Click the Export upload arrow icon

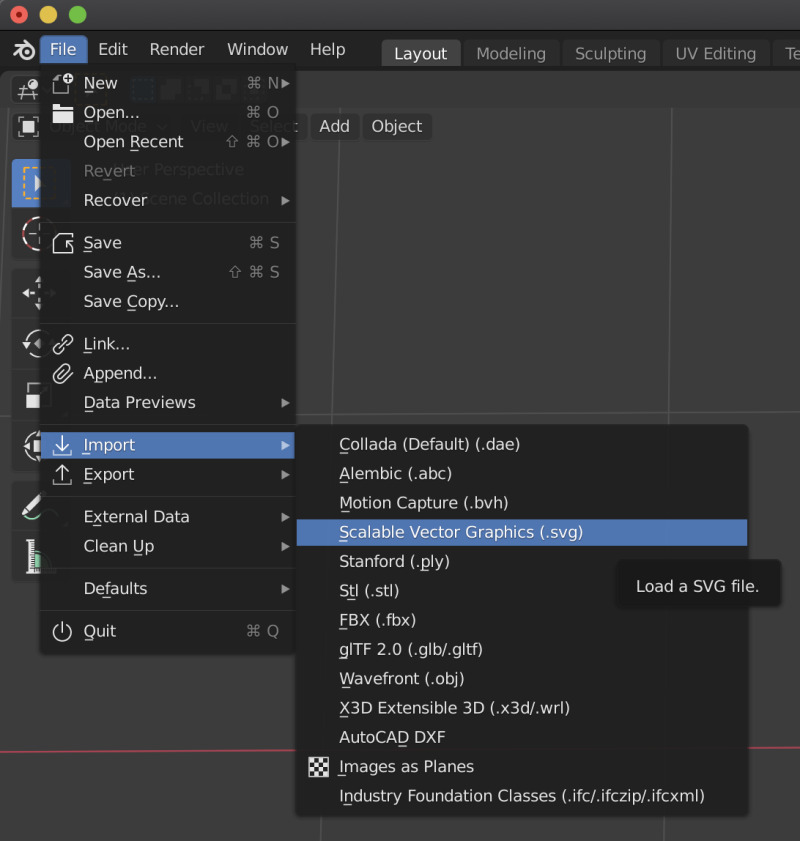pos(62,475)
